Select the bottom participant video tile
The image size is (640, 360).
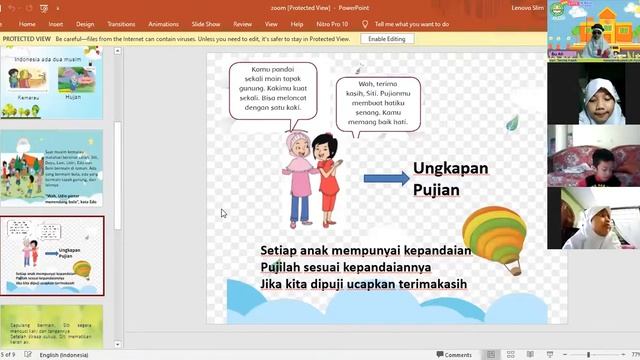click(593, 218)
